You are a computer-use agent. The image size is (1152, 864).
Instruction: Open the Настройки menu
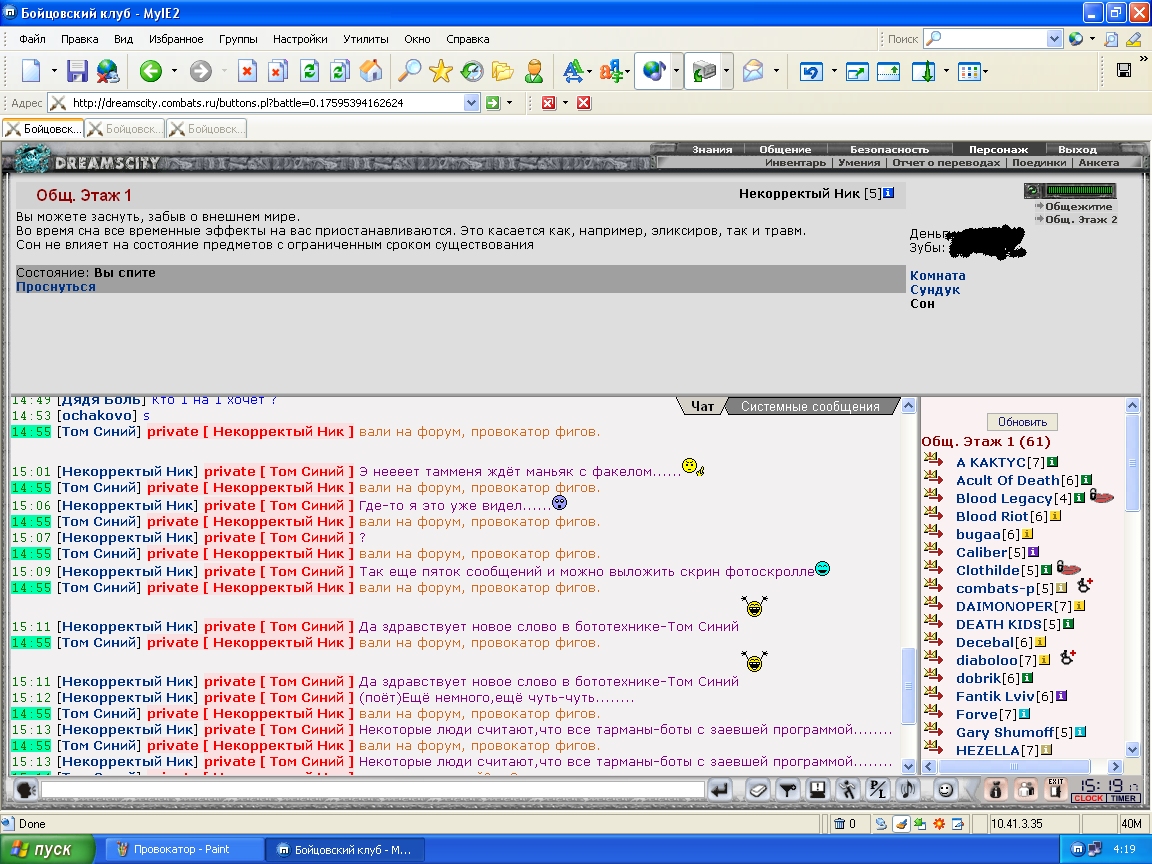(300, 39)
